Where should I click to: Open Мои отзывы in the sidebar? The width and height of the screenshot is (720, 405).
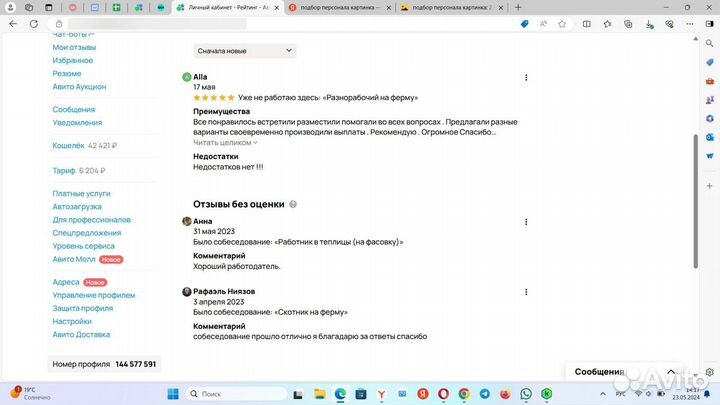(x=74, y=47)
